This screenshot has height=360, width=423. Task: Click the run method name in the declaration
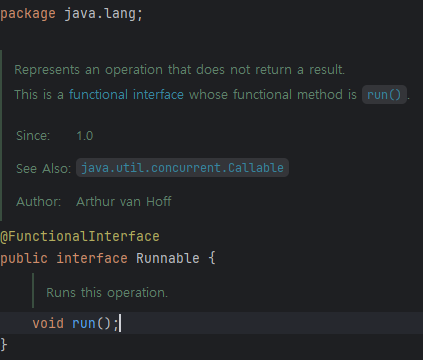tap(84, 323)
